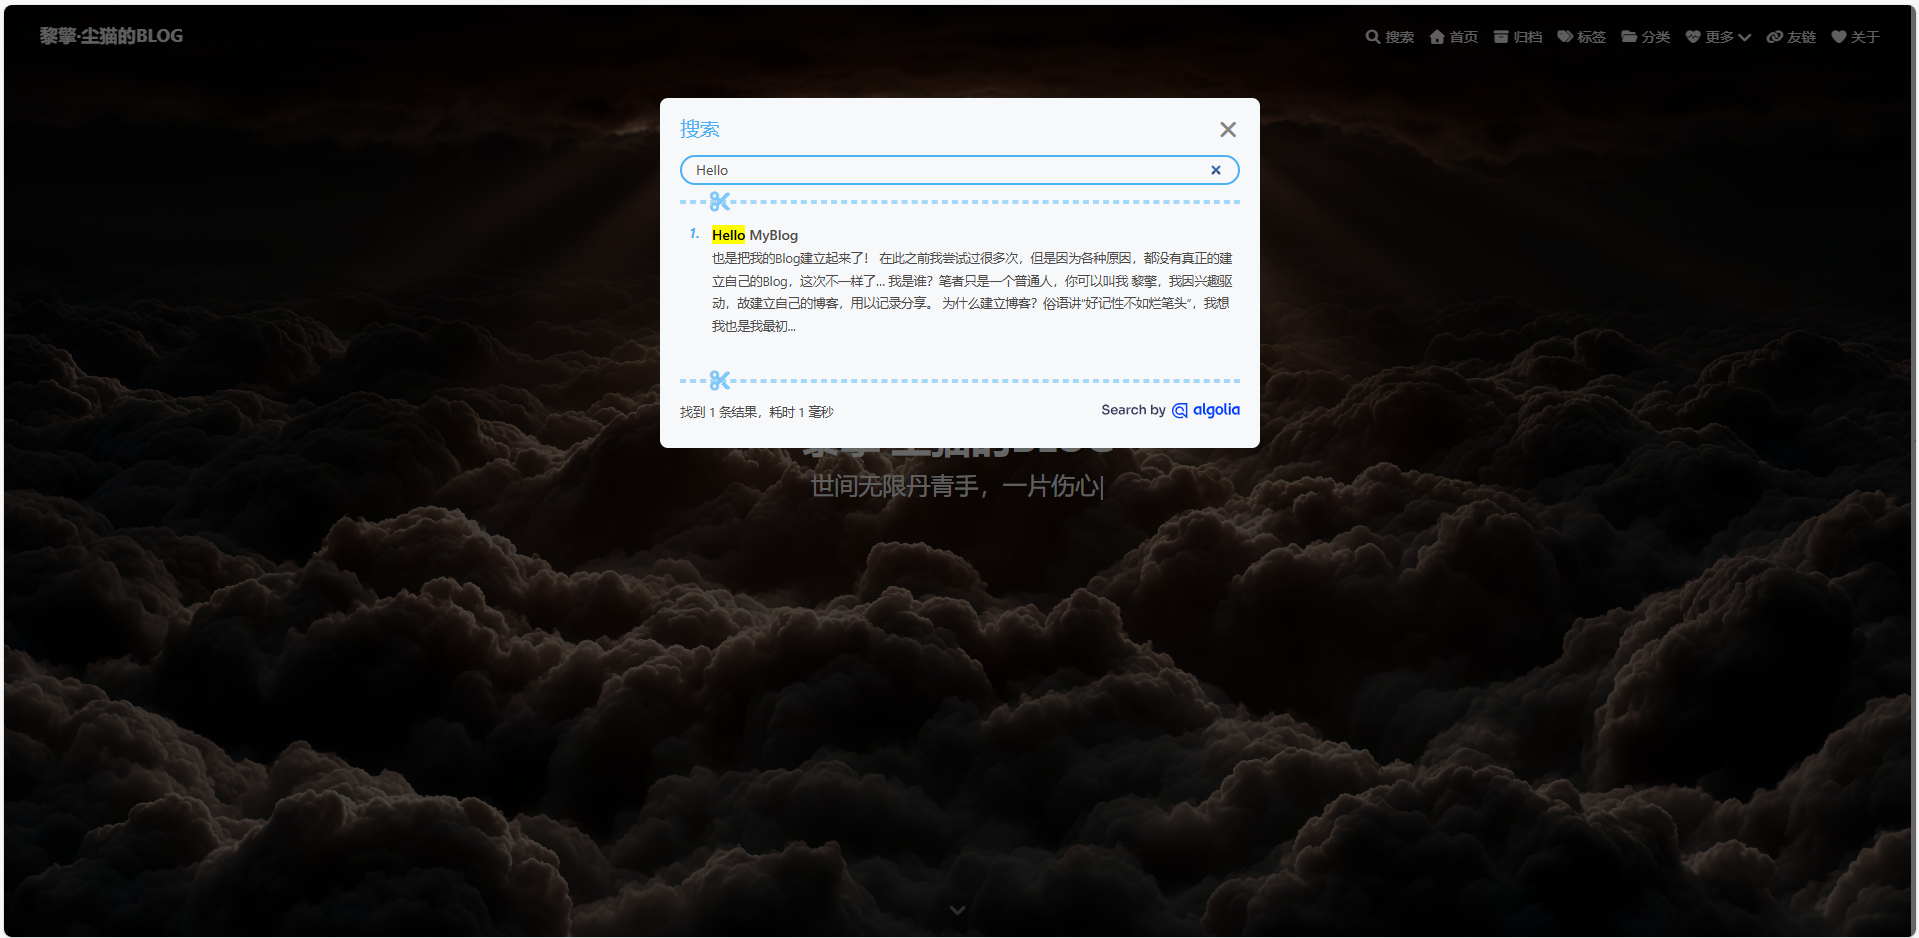The height and width of the screenshot is (938, 1919).
Task: Click the algolia text link
Action: 1216,410
